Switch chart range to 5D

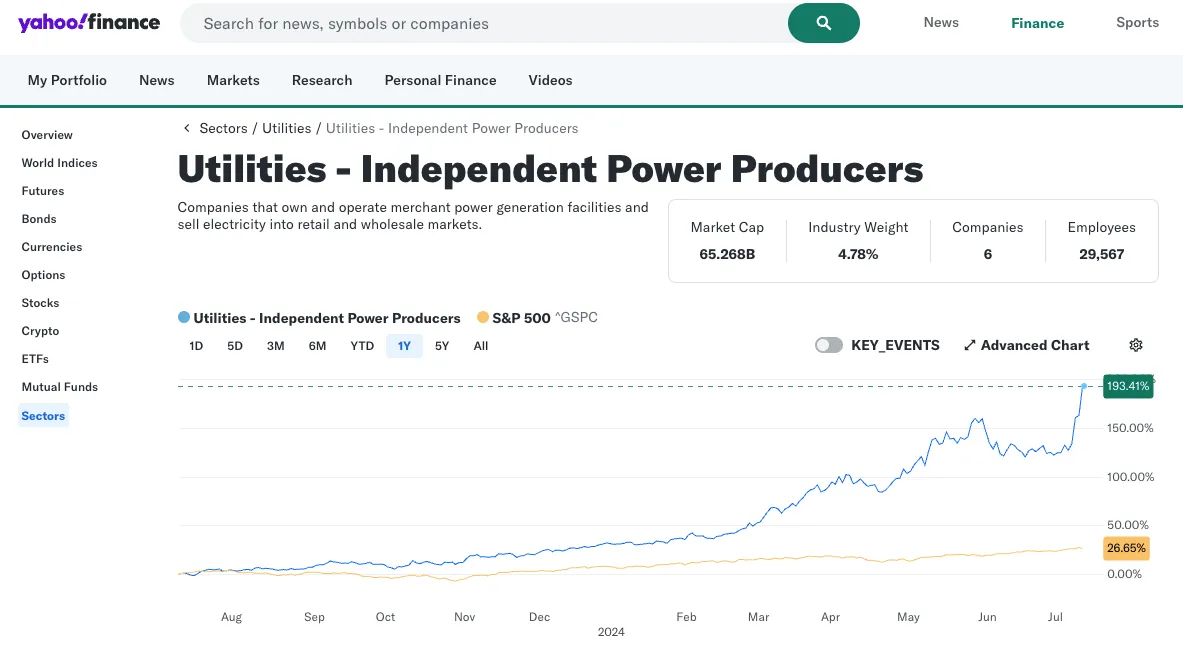235,346
